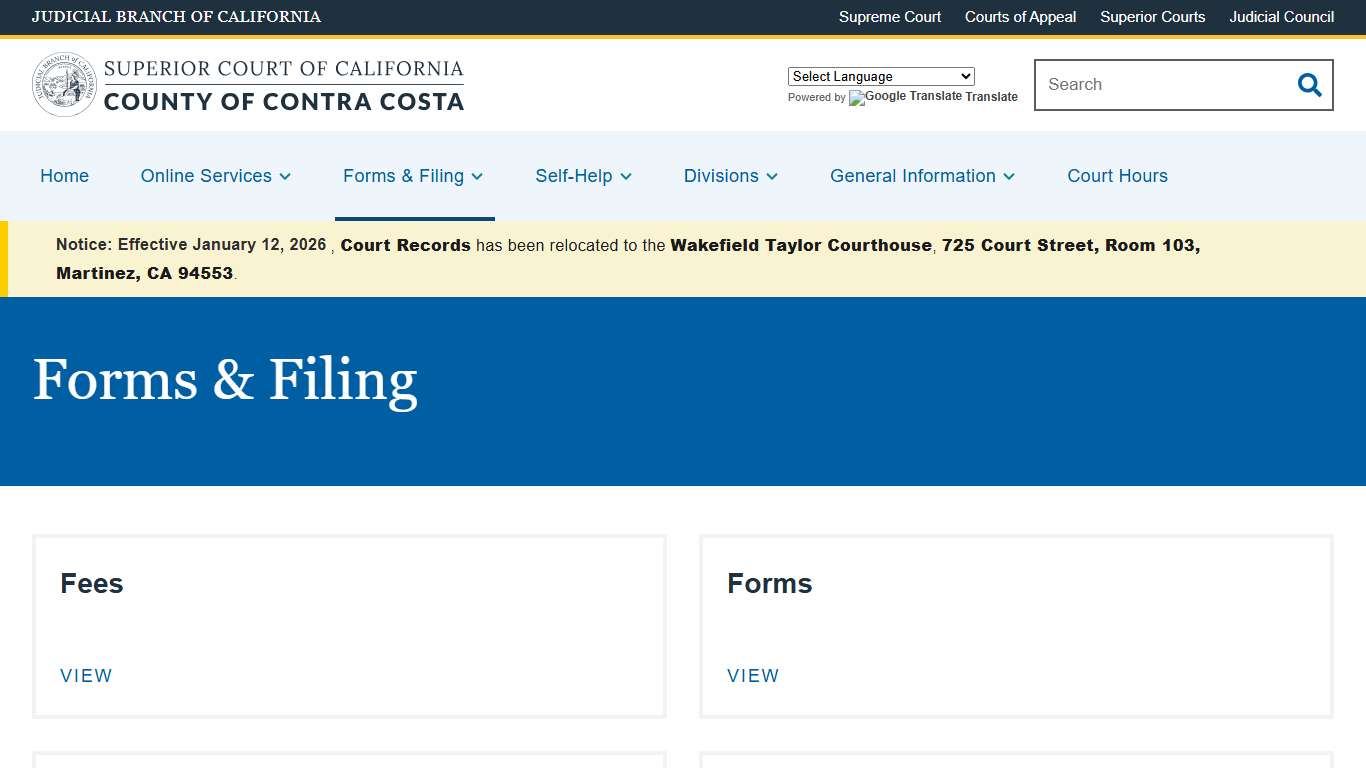The width and height of the screenshot is (1366, 768).
Task: Open the Courts of Appeal page
Action: (1020, 17)
